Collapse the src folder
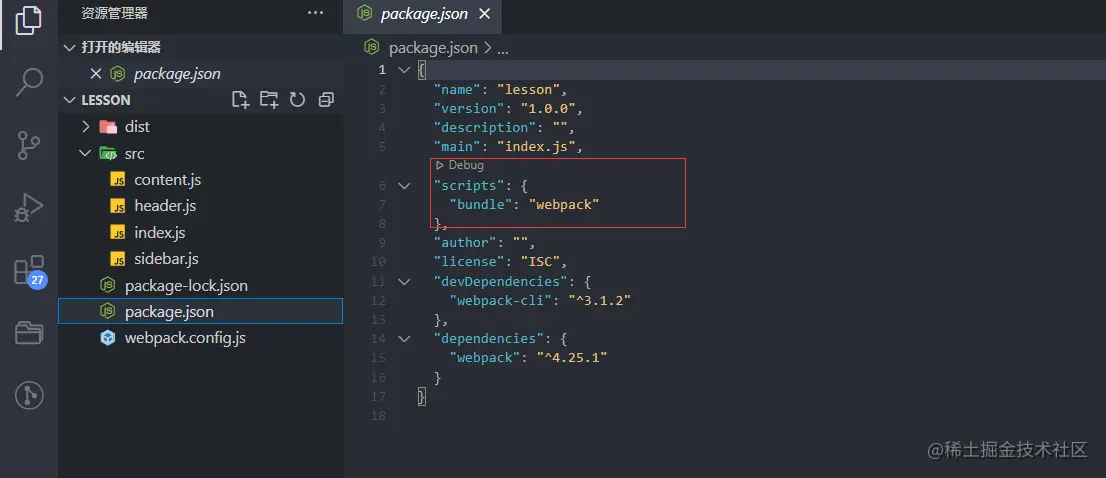This screenshot has width=1106, height=478. pos(85,153)
